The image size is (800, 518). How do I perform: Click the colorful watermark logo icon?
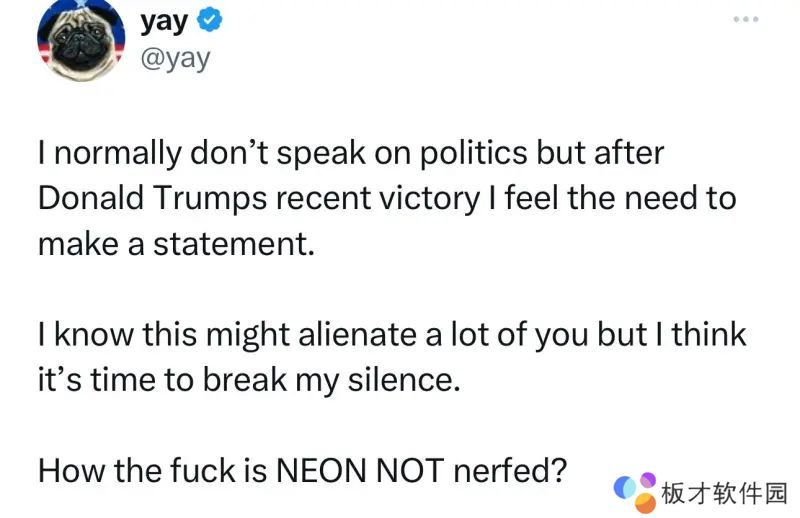point(635,489)
